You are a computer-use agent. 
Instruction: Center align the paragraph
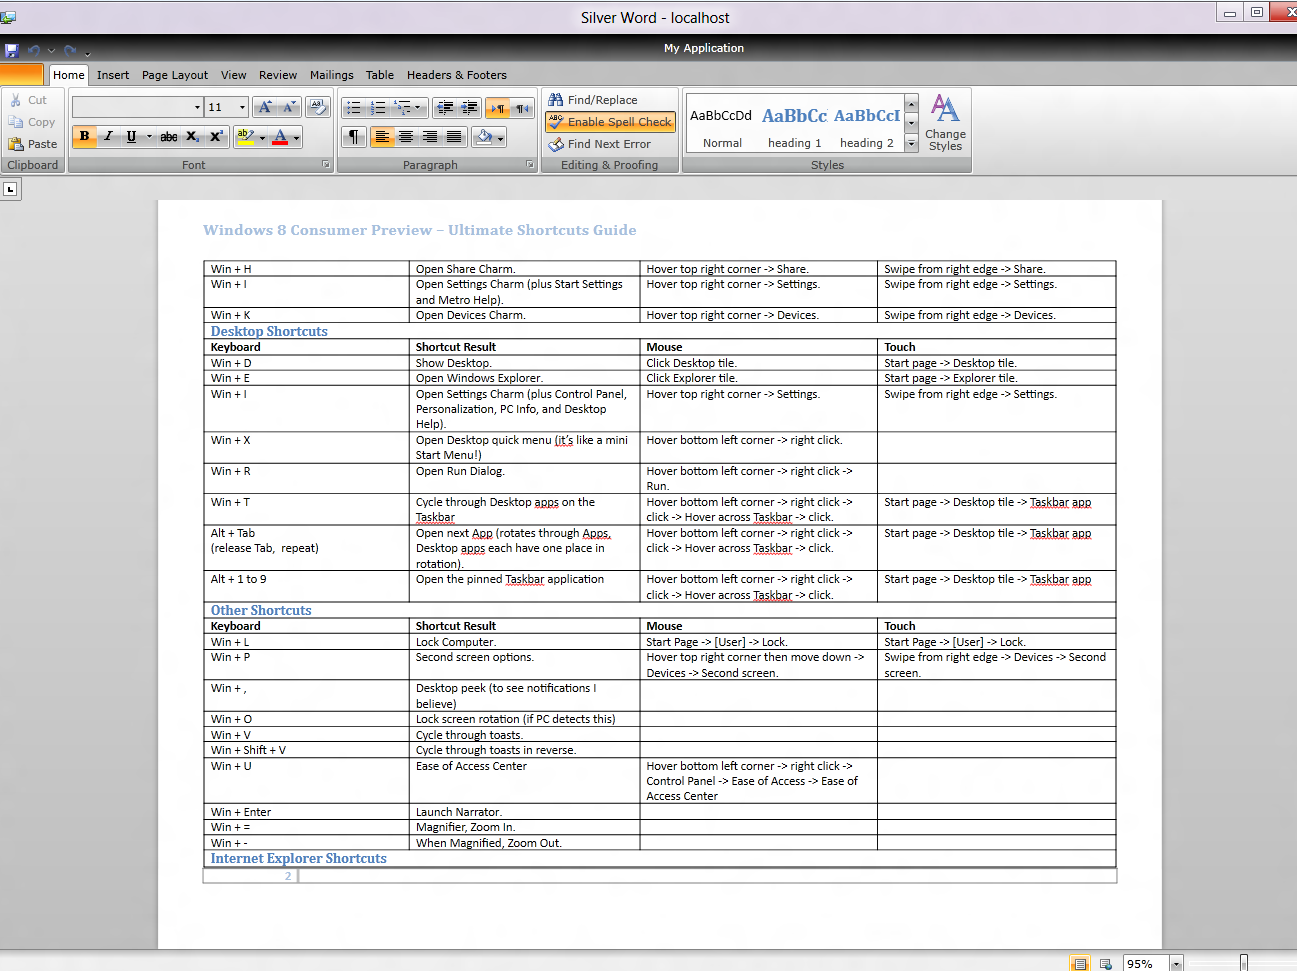[406, 137]
